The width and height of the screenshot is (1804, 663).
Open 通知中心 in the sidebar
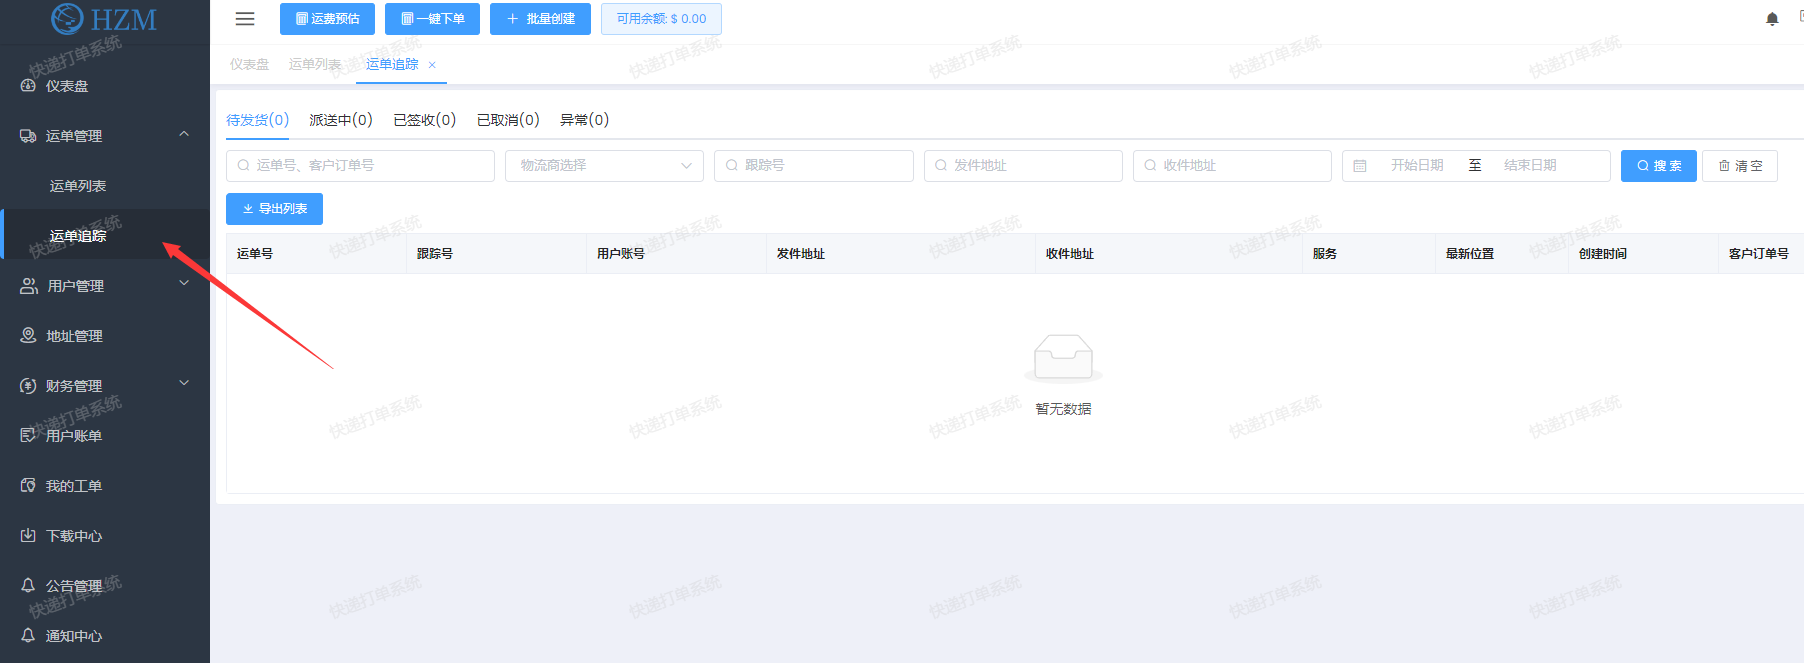(x=74, y=636)
